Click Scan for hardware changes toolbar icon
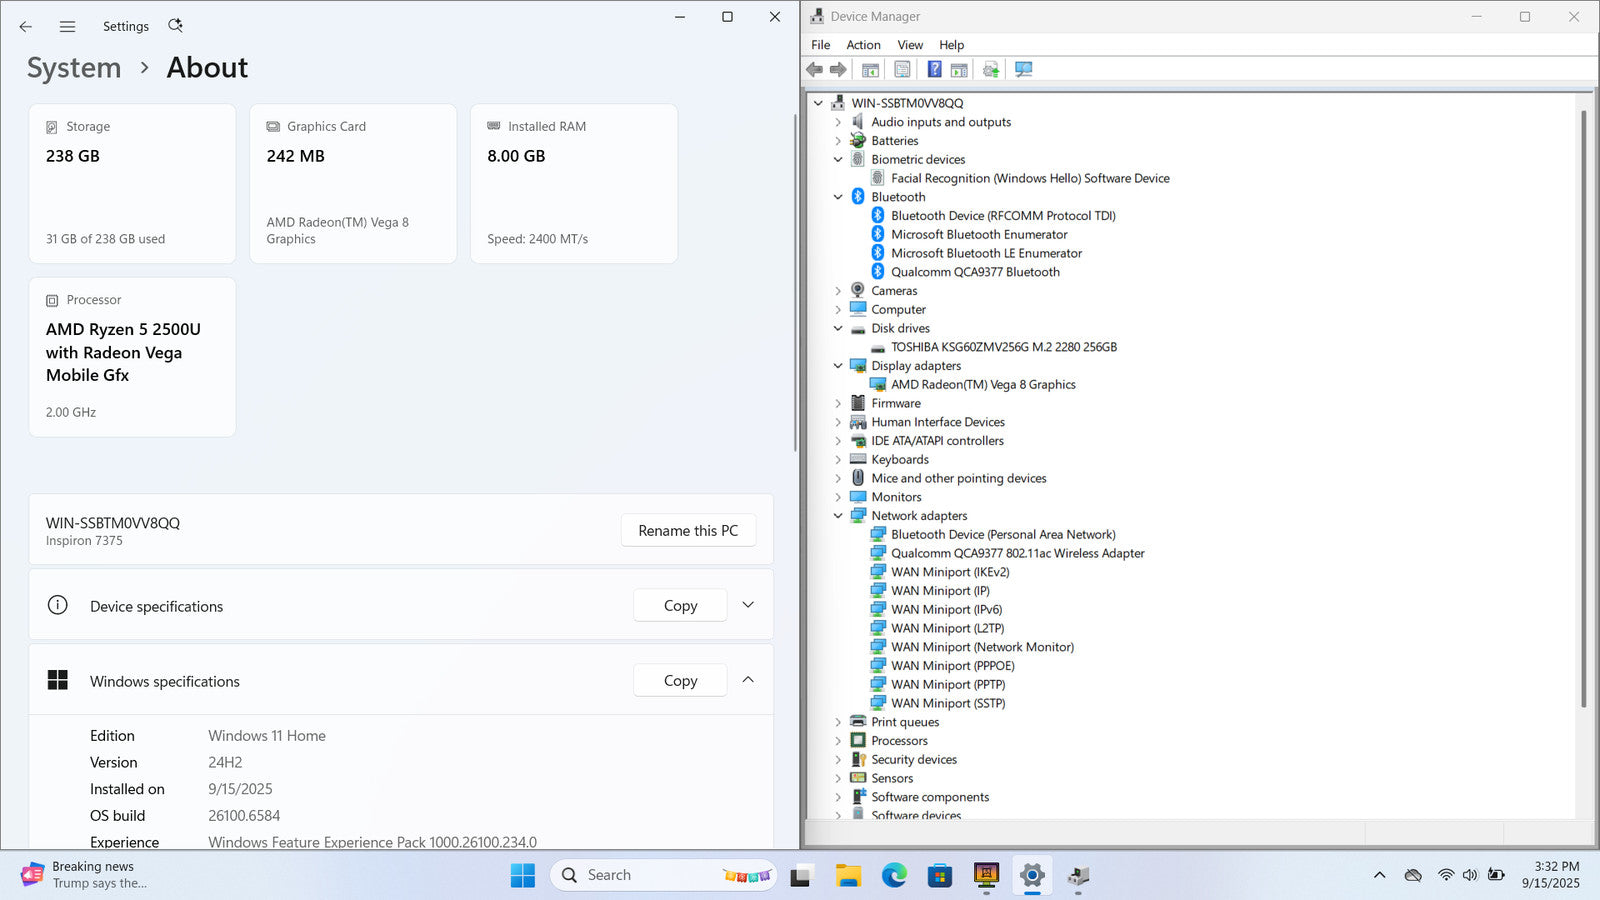The image size is (1600, 900). point(1023,69)
